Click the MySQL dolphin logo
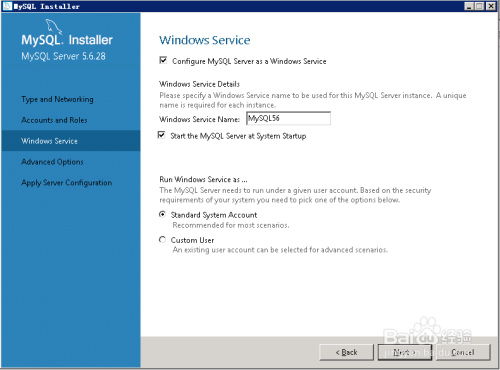This screenshot has width=500, height=370. pyautogui.click(x=53, y=27)
